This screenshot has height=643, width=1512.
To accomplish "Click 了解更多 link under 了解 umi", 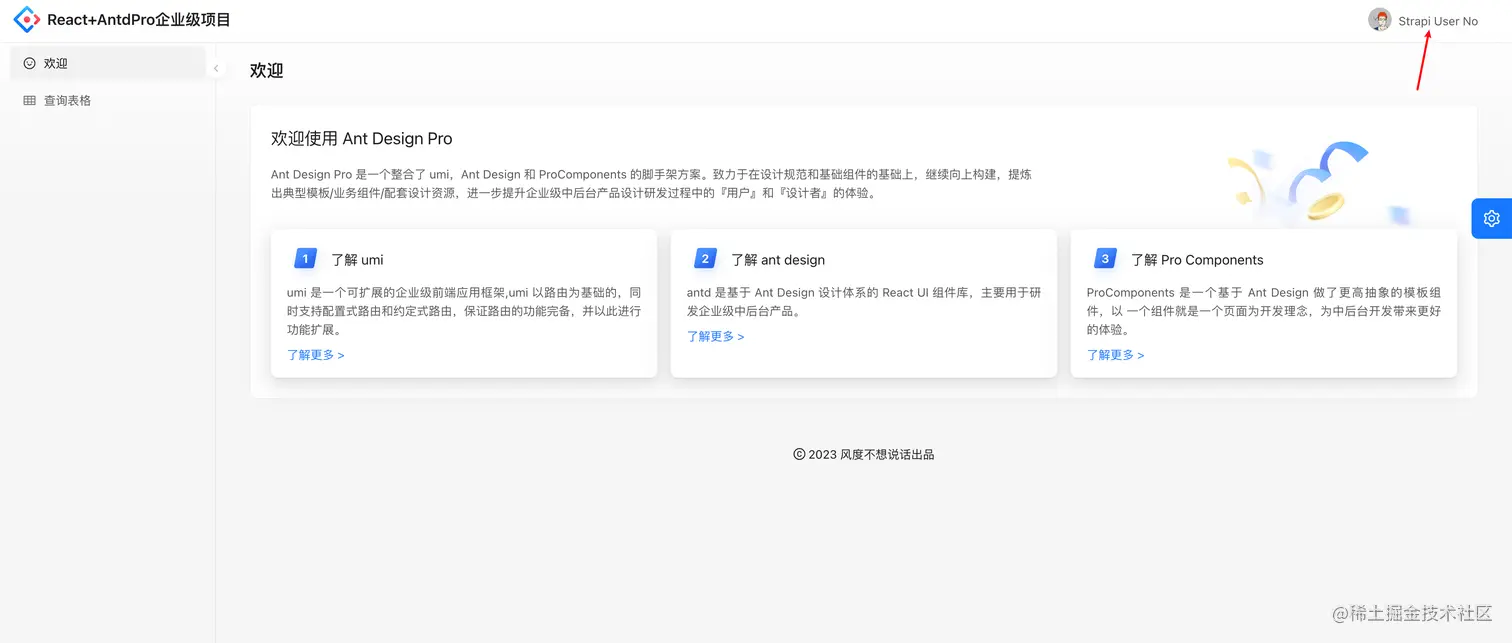I will point(316,355).
